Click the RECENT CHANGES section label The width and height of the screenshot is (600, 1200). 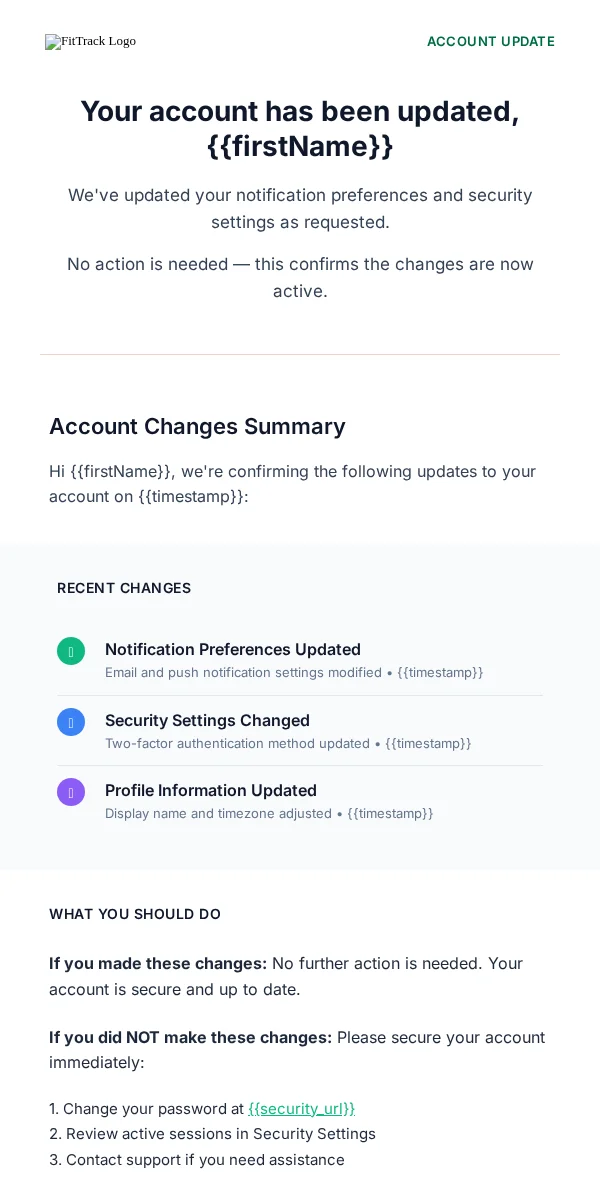pyautogui.click(x=124, y=588)
